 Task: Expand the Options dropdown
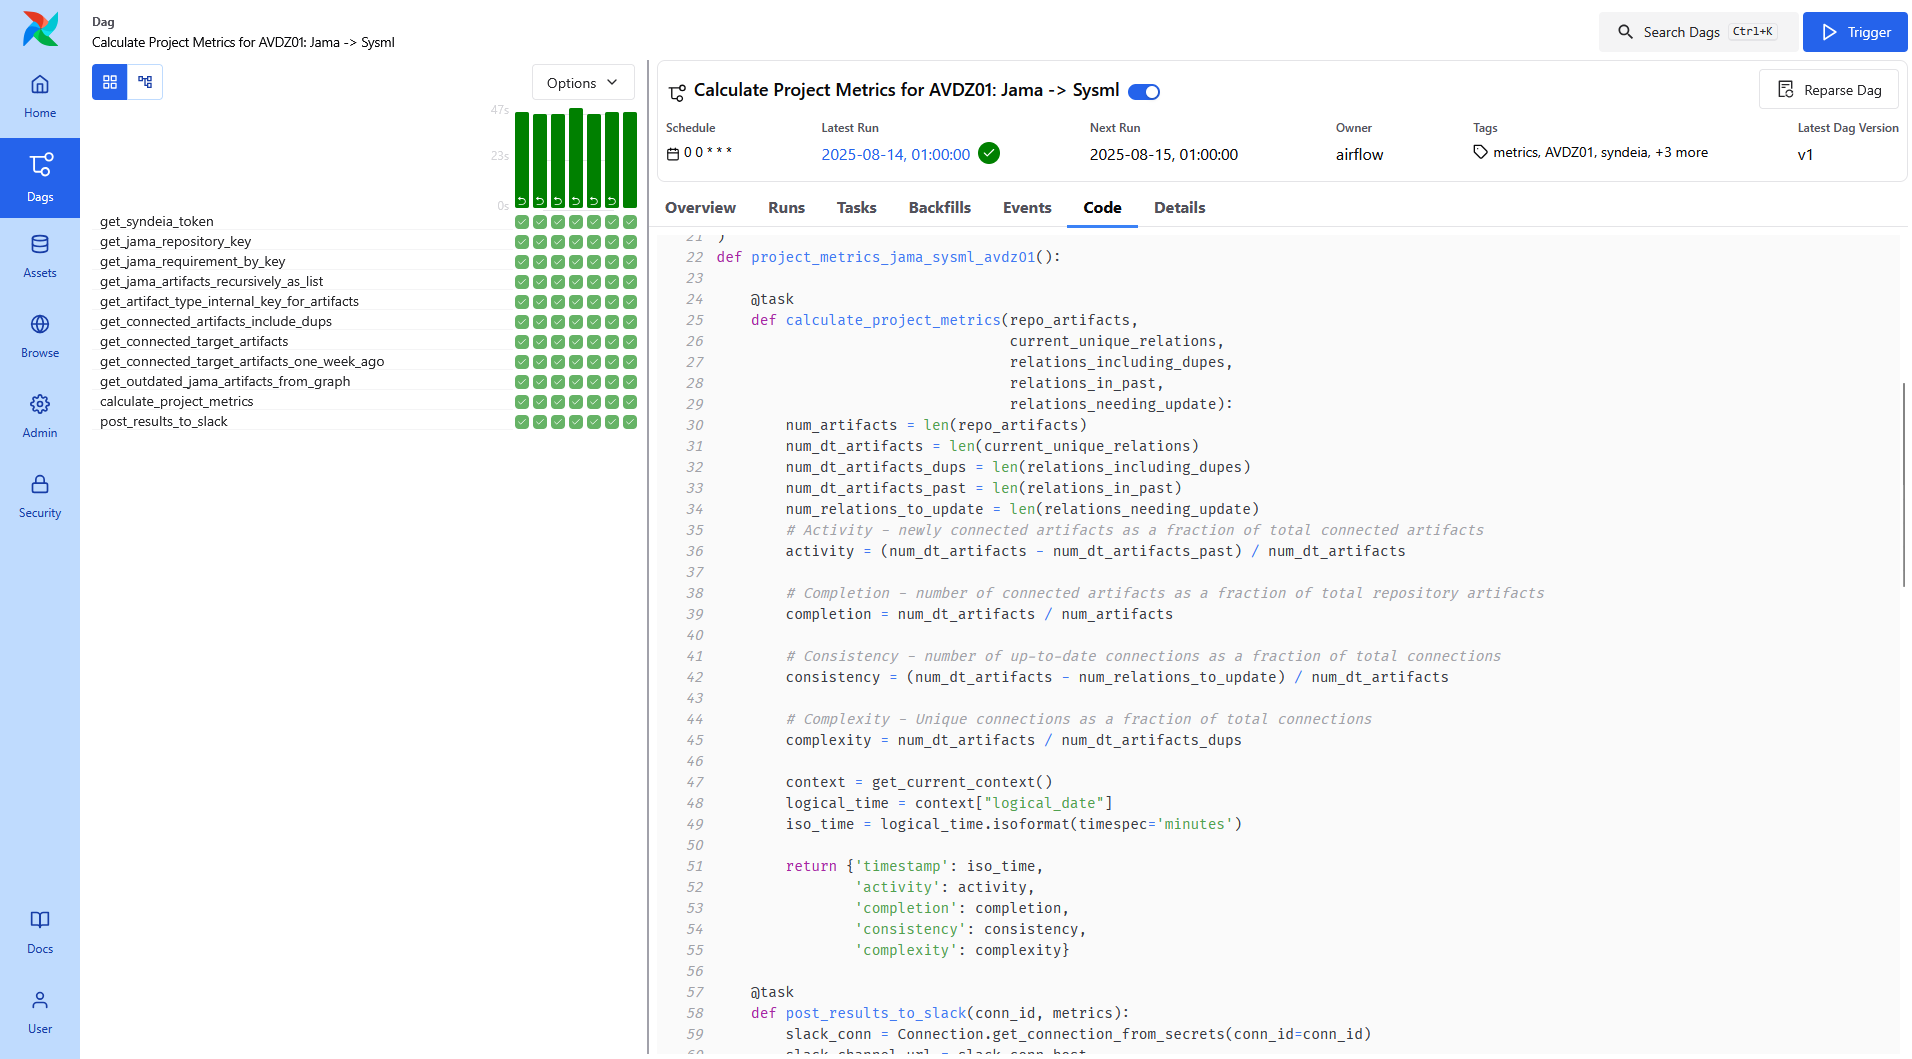[x=583, y=83]
